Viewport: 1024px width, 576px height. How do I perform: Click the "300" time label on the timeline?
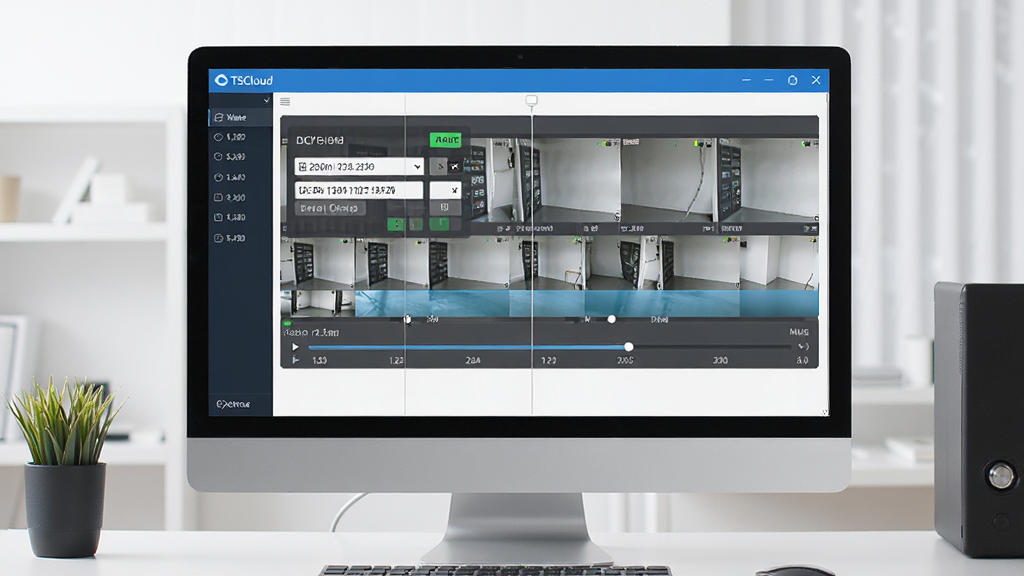pyautogui.click(x=720, y=360)
